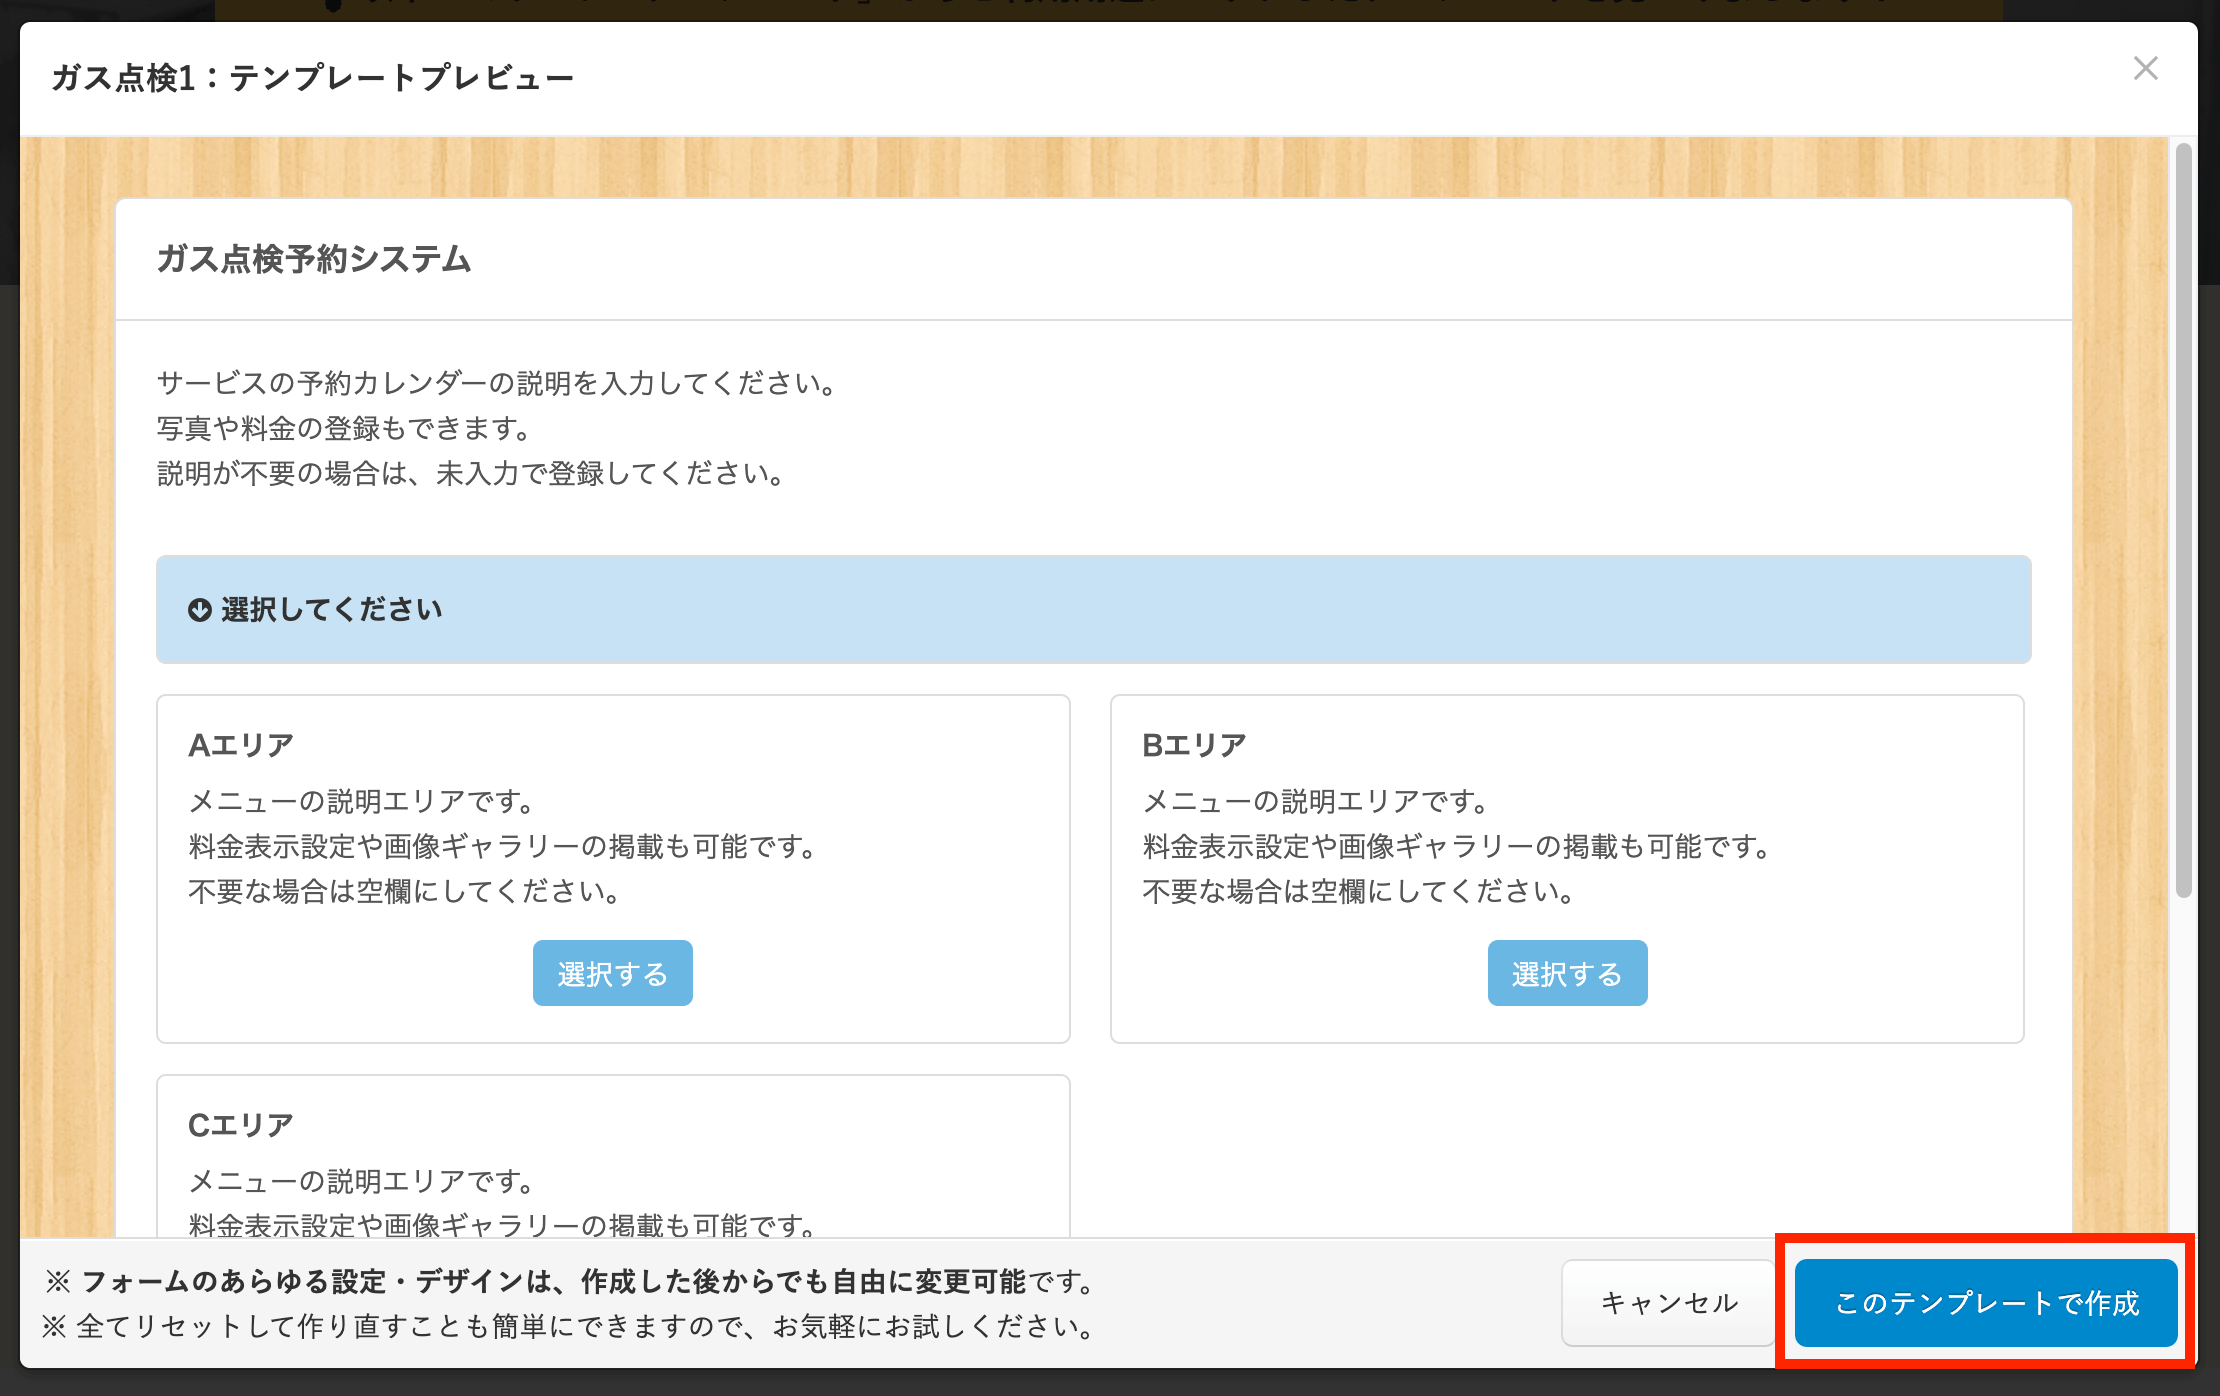
Task: Click 選択する button in the Bエリア card
Action: (x=1566, y=973)
